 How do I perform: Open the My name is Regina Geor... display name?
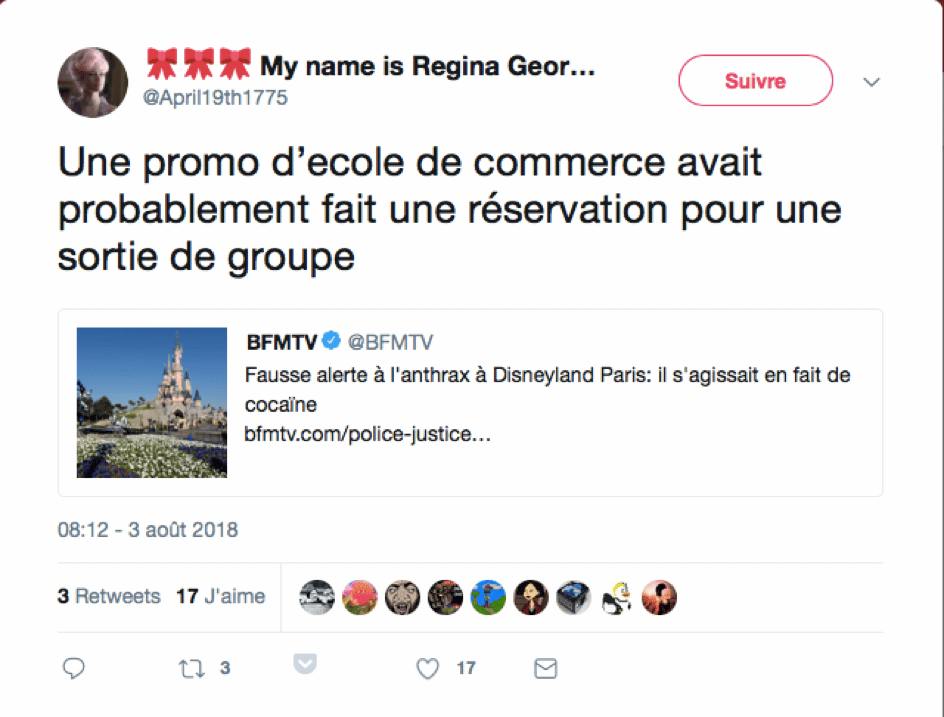(x=427, y=66)
